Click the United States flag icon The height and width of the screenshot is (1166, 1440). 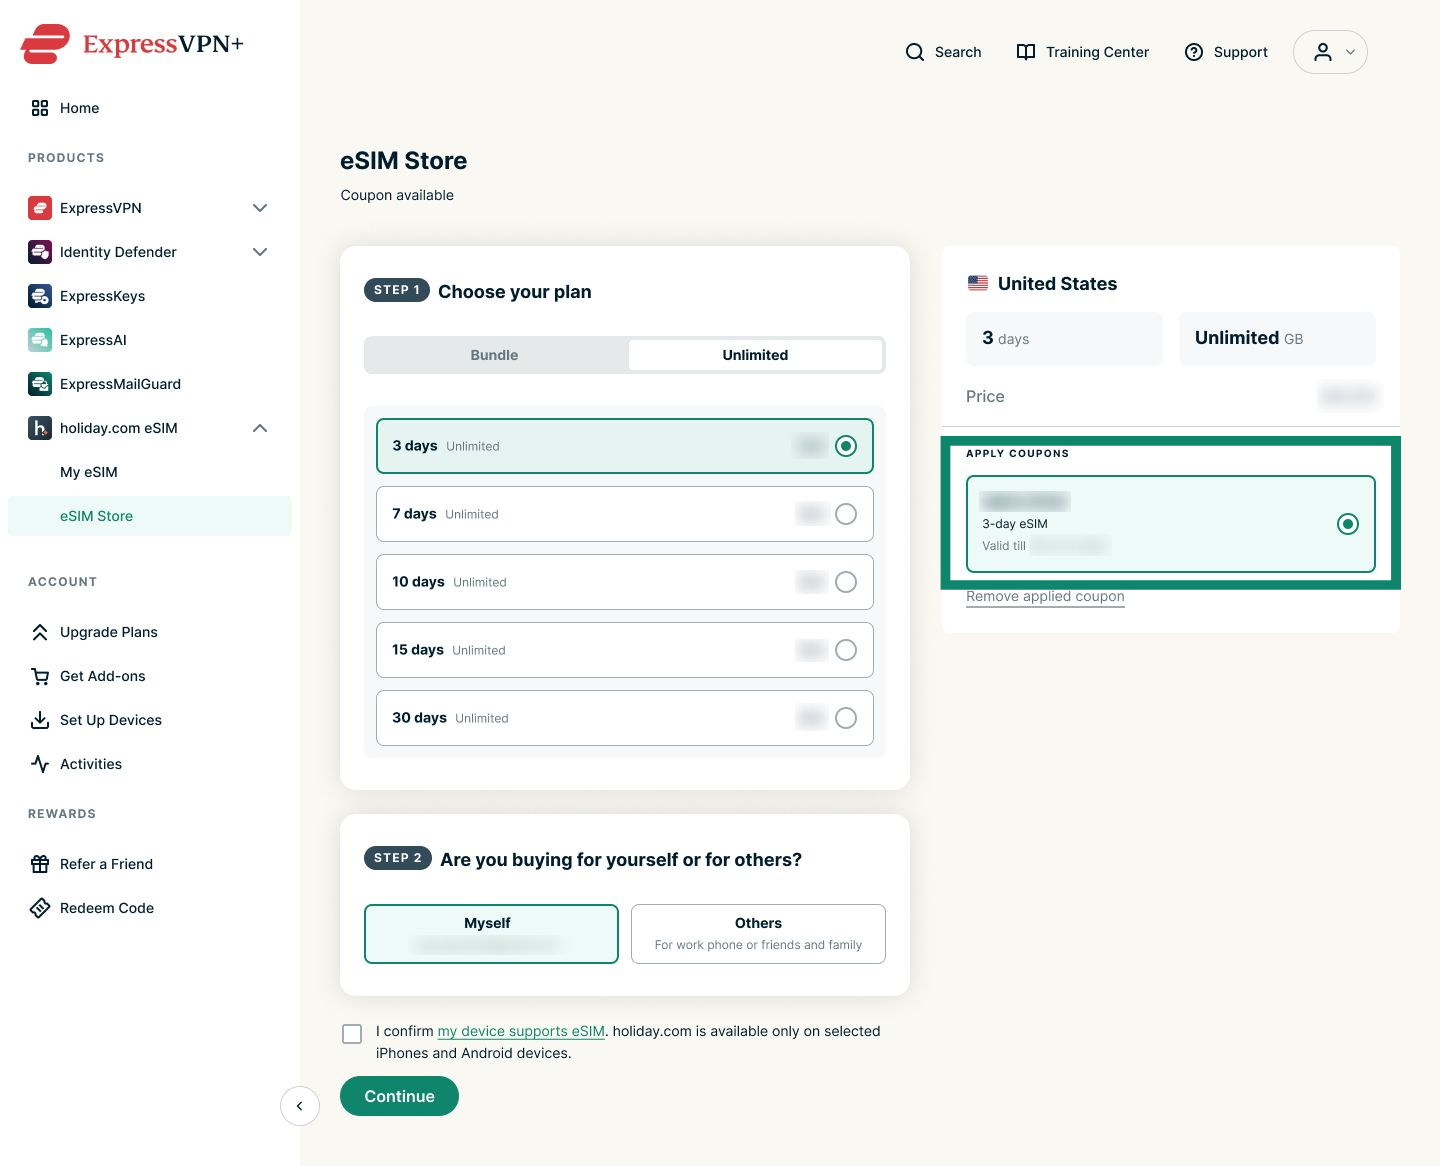(x=978, y=284)
